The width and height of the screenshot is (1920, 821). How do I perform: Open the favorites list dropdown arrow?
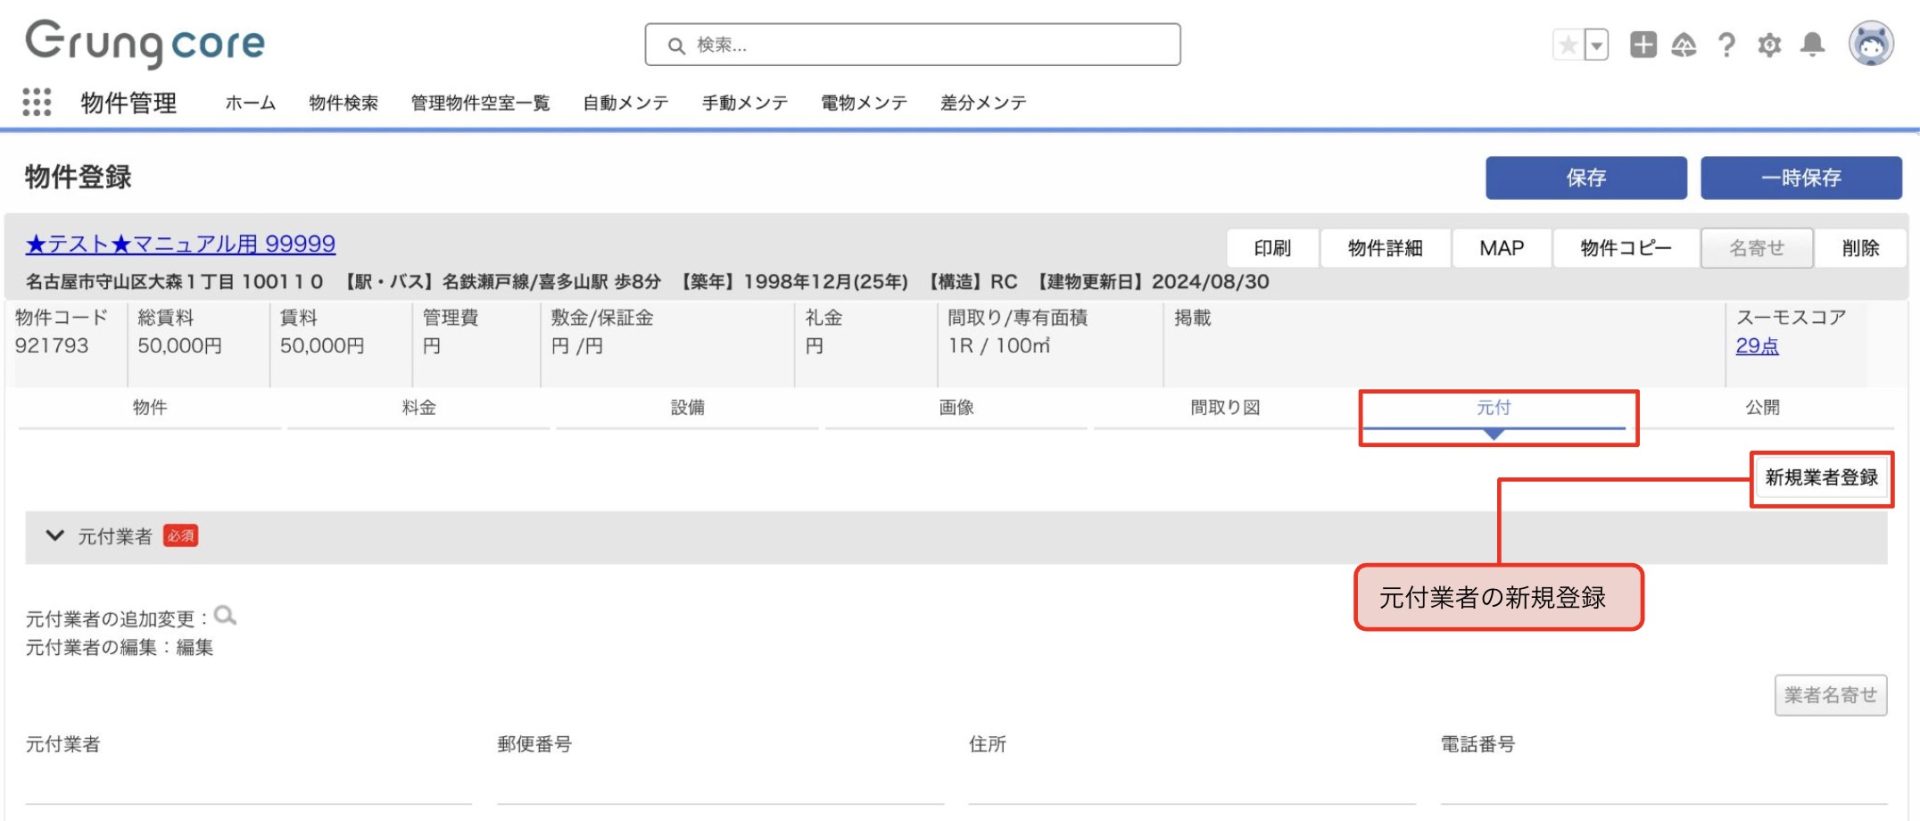pyautogui.click(x=1597, y=45)
